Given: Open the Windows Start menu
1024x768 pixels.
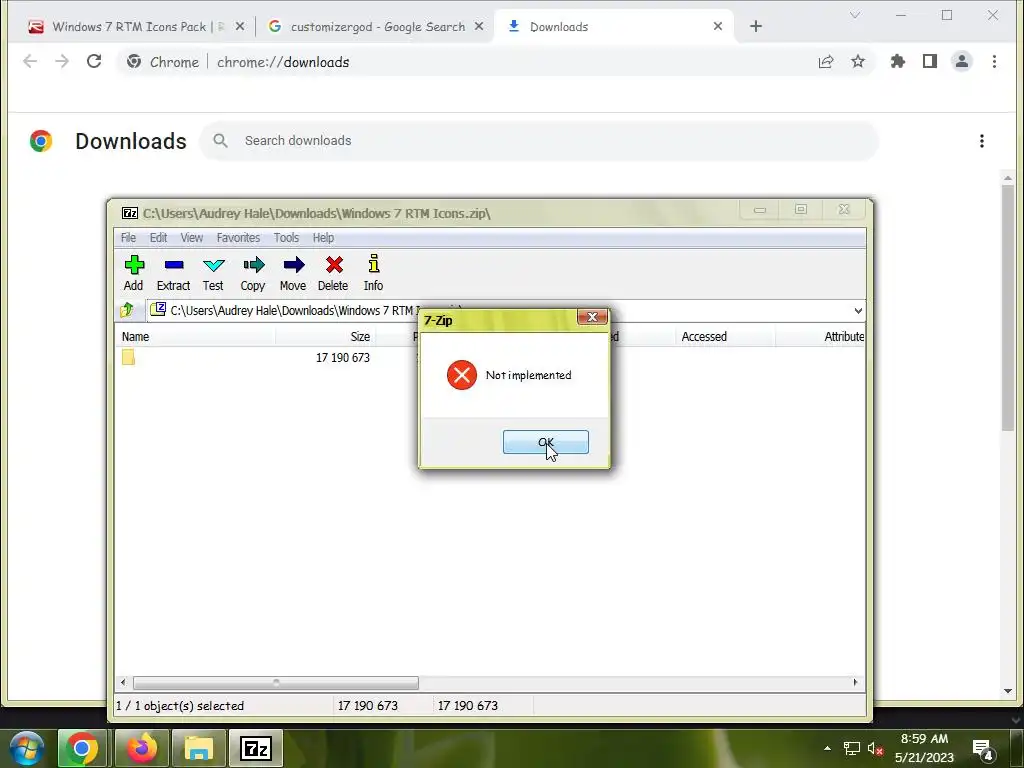Looking at the screenshot, I should click(26, 748).
